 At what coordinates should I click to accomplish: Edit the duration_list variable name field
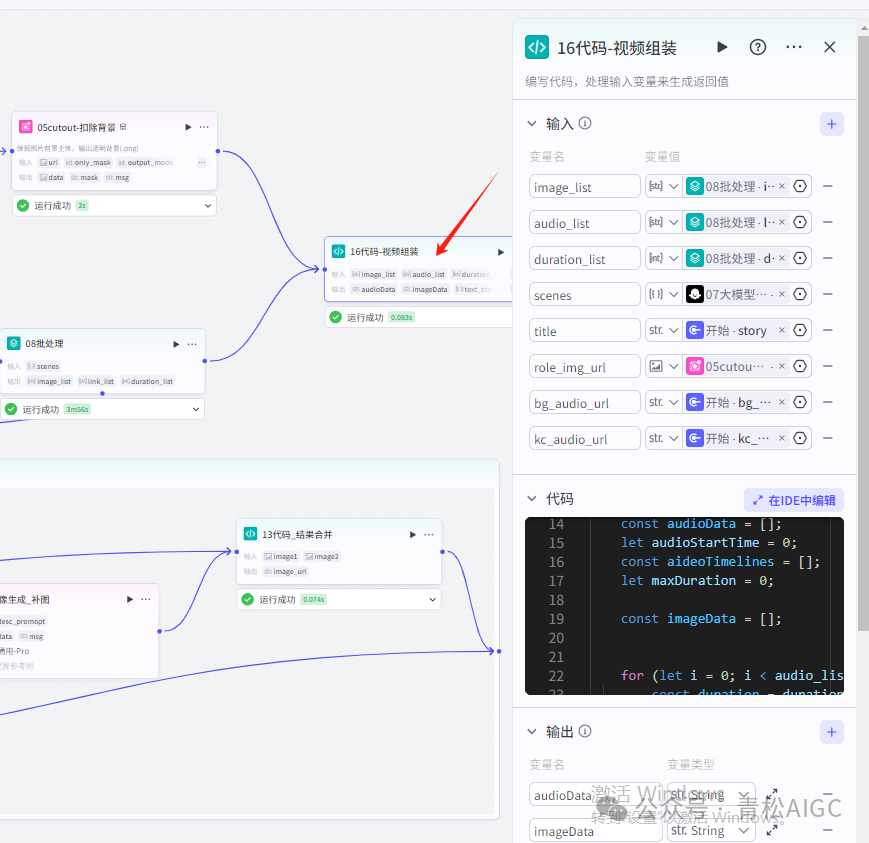(584, 259)
